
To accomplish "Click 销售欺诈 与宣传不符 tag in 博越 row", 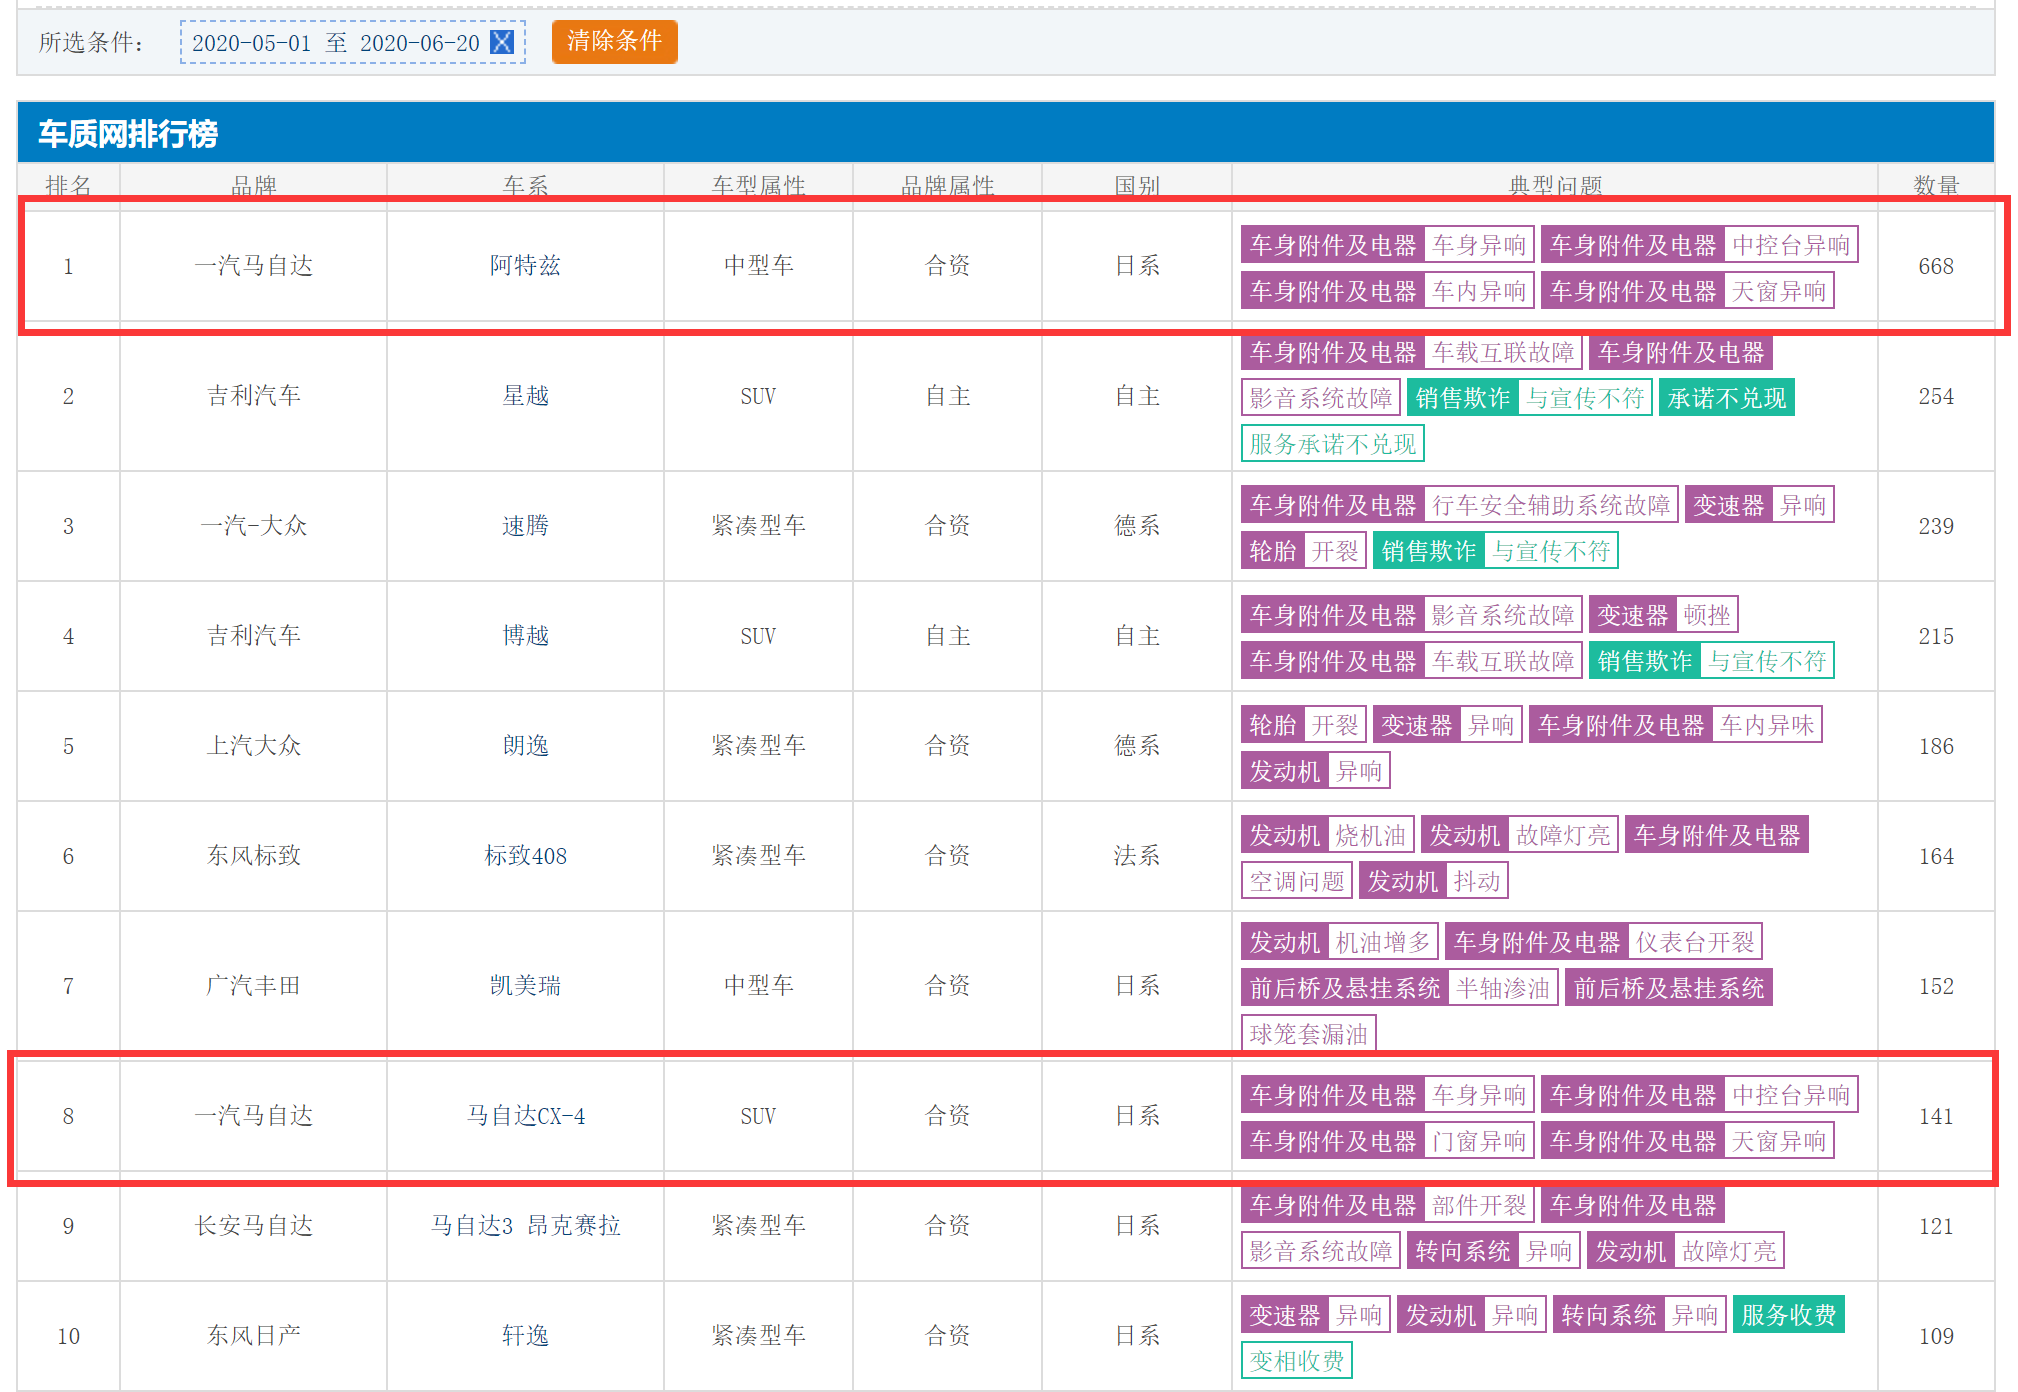I will tap(1711, 661).
